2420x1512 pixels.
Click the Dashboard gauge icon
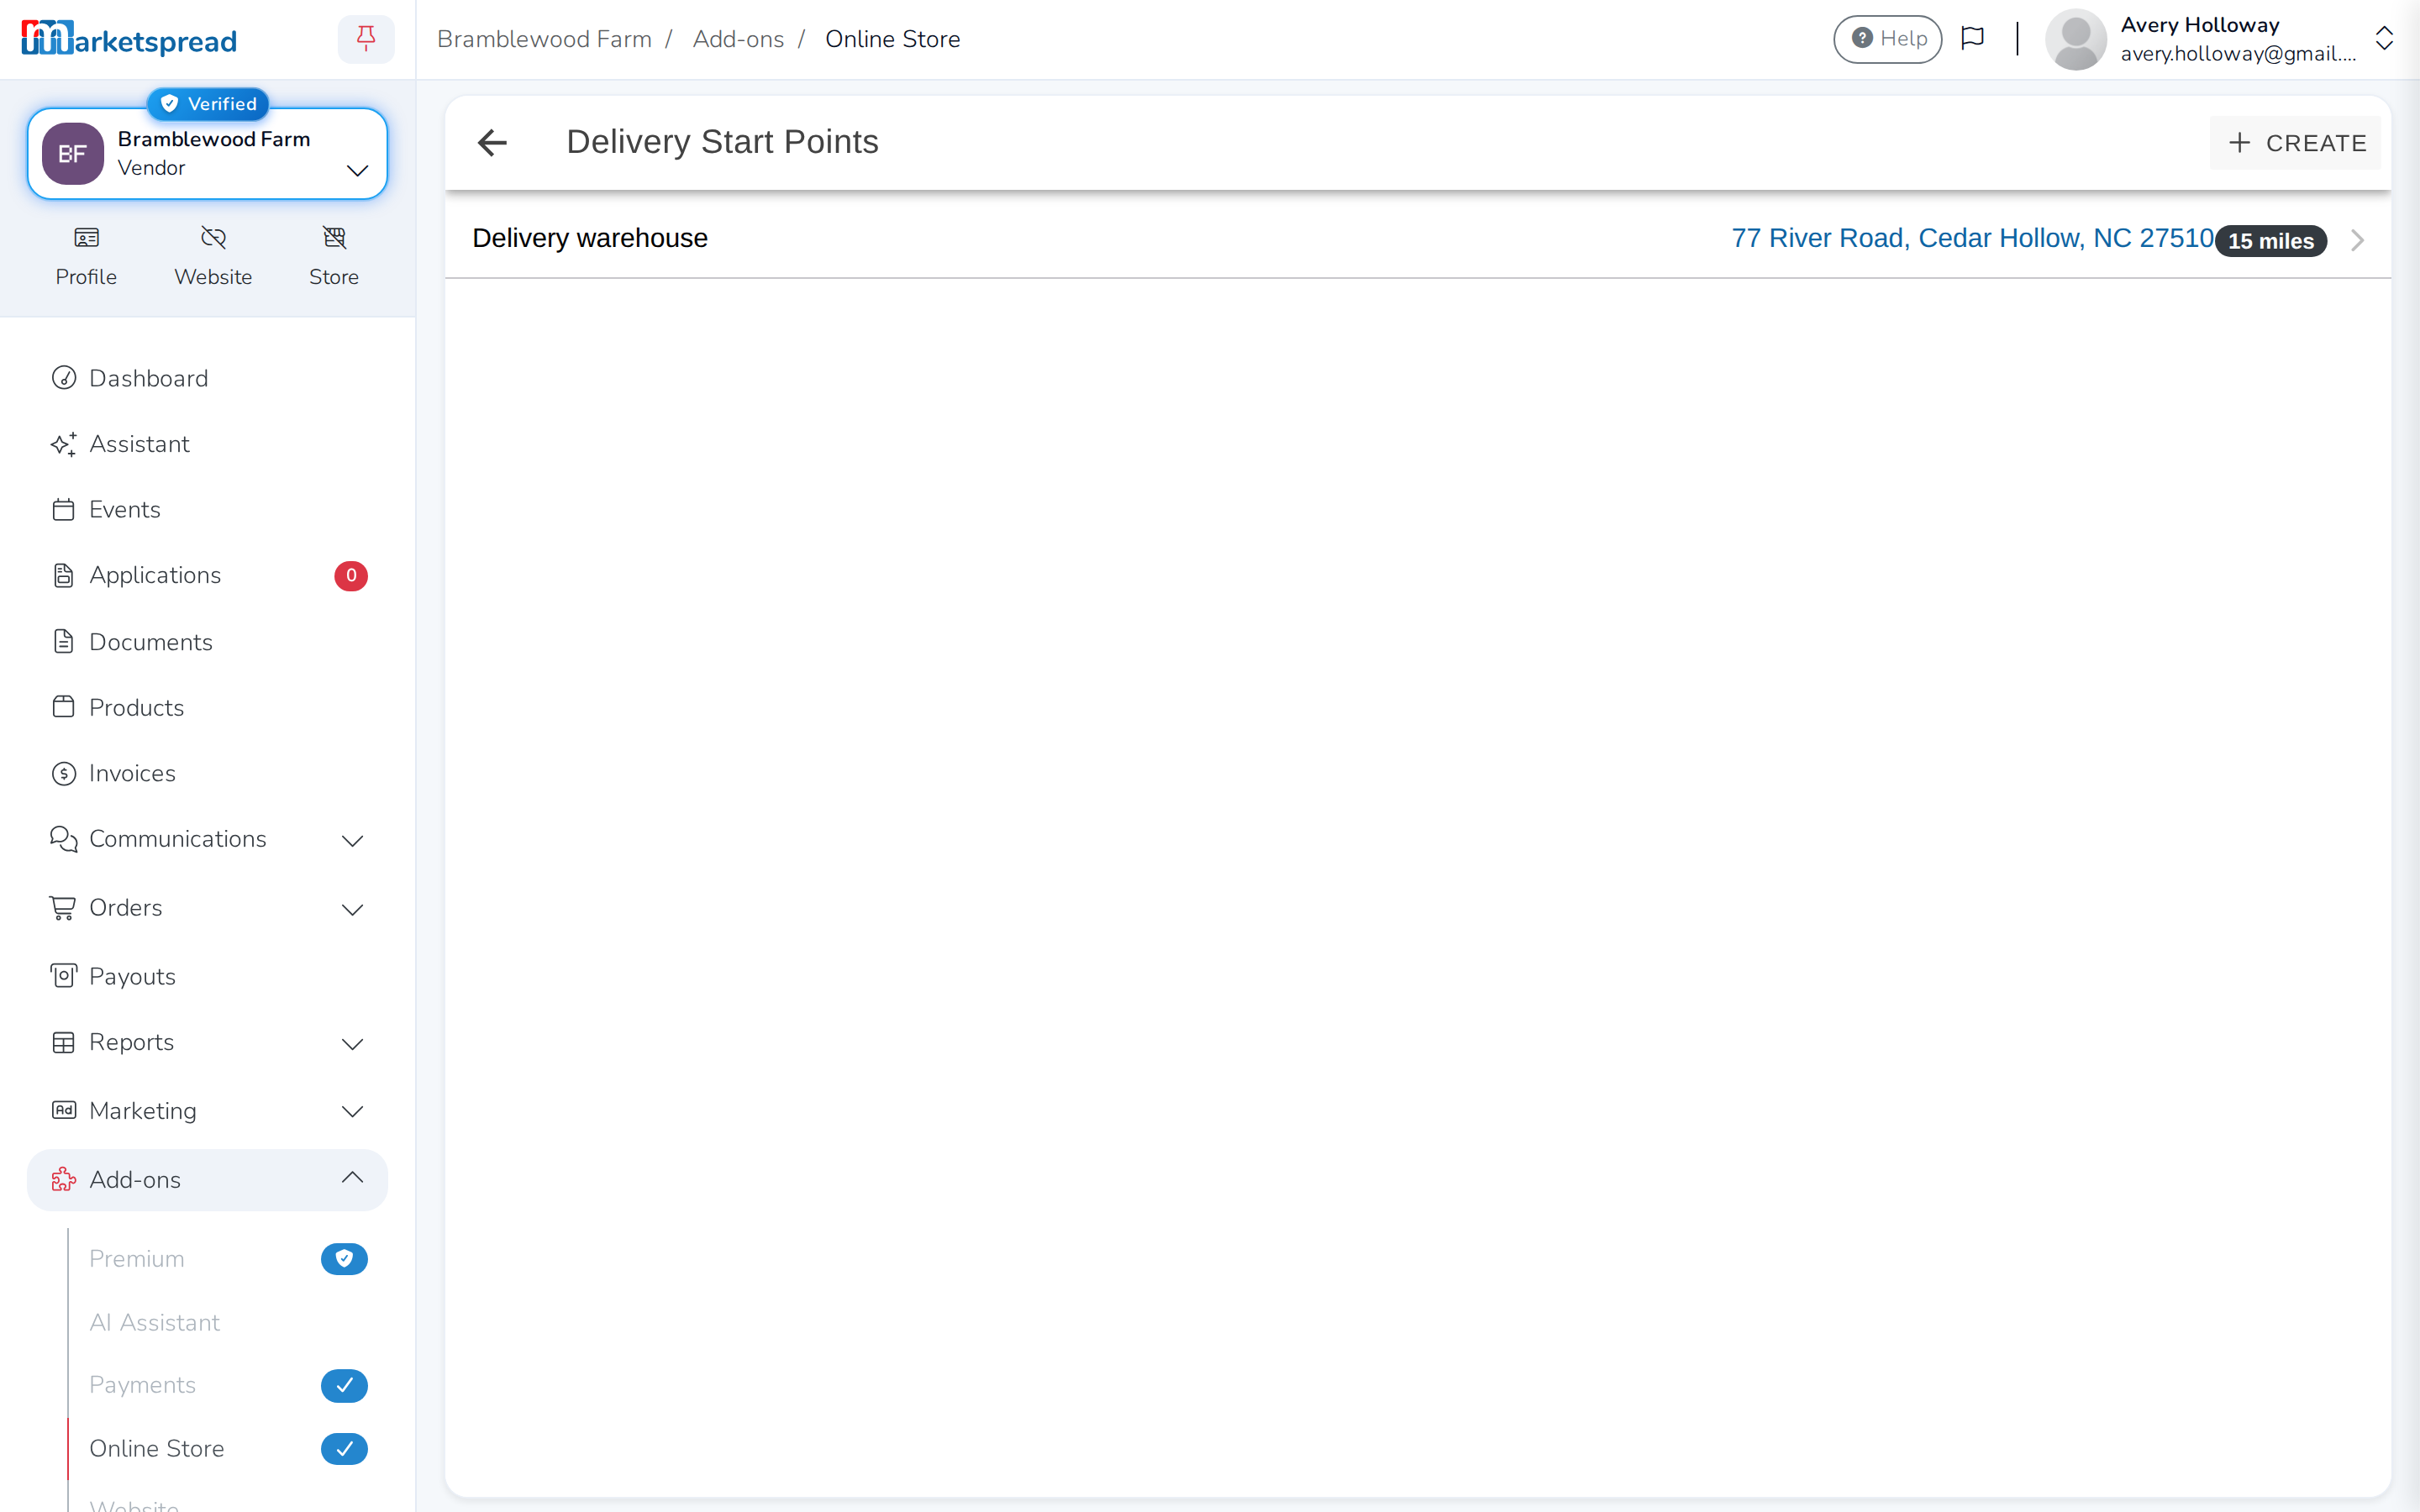tap(64, 378)
